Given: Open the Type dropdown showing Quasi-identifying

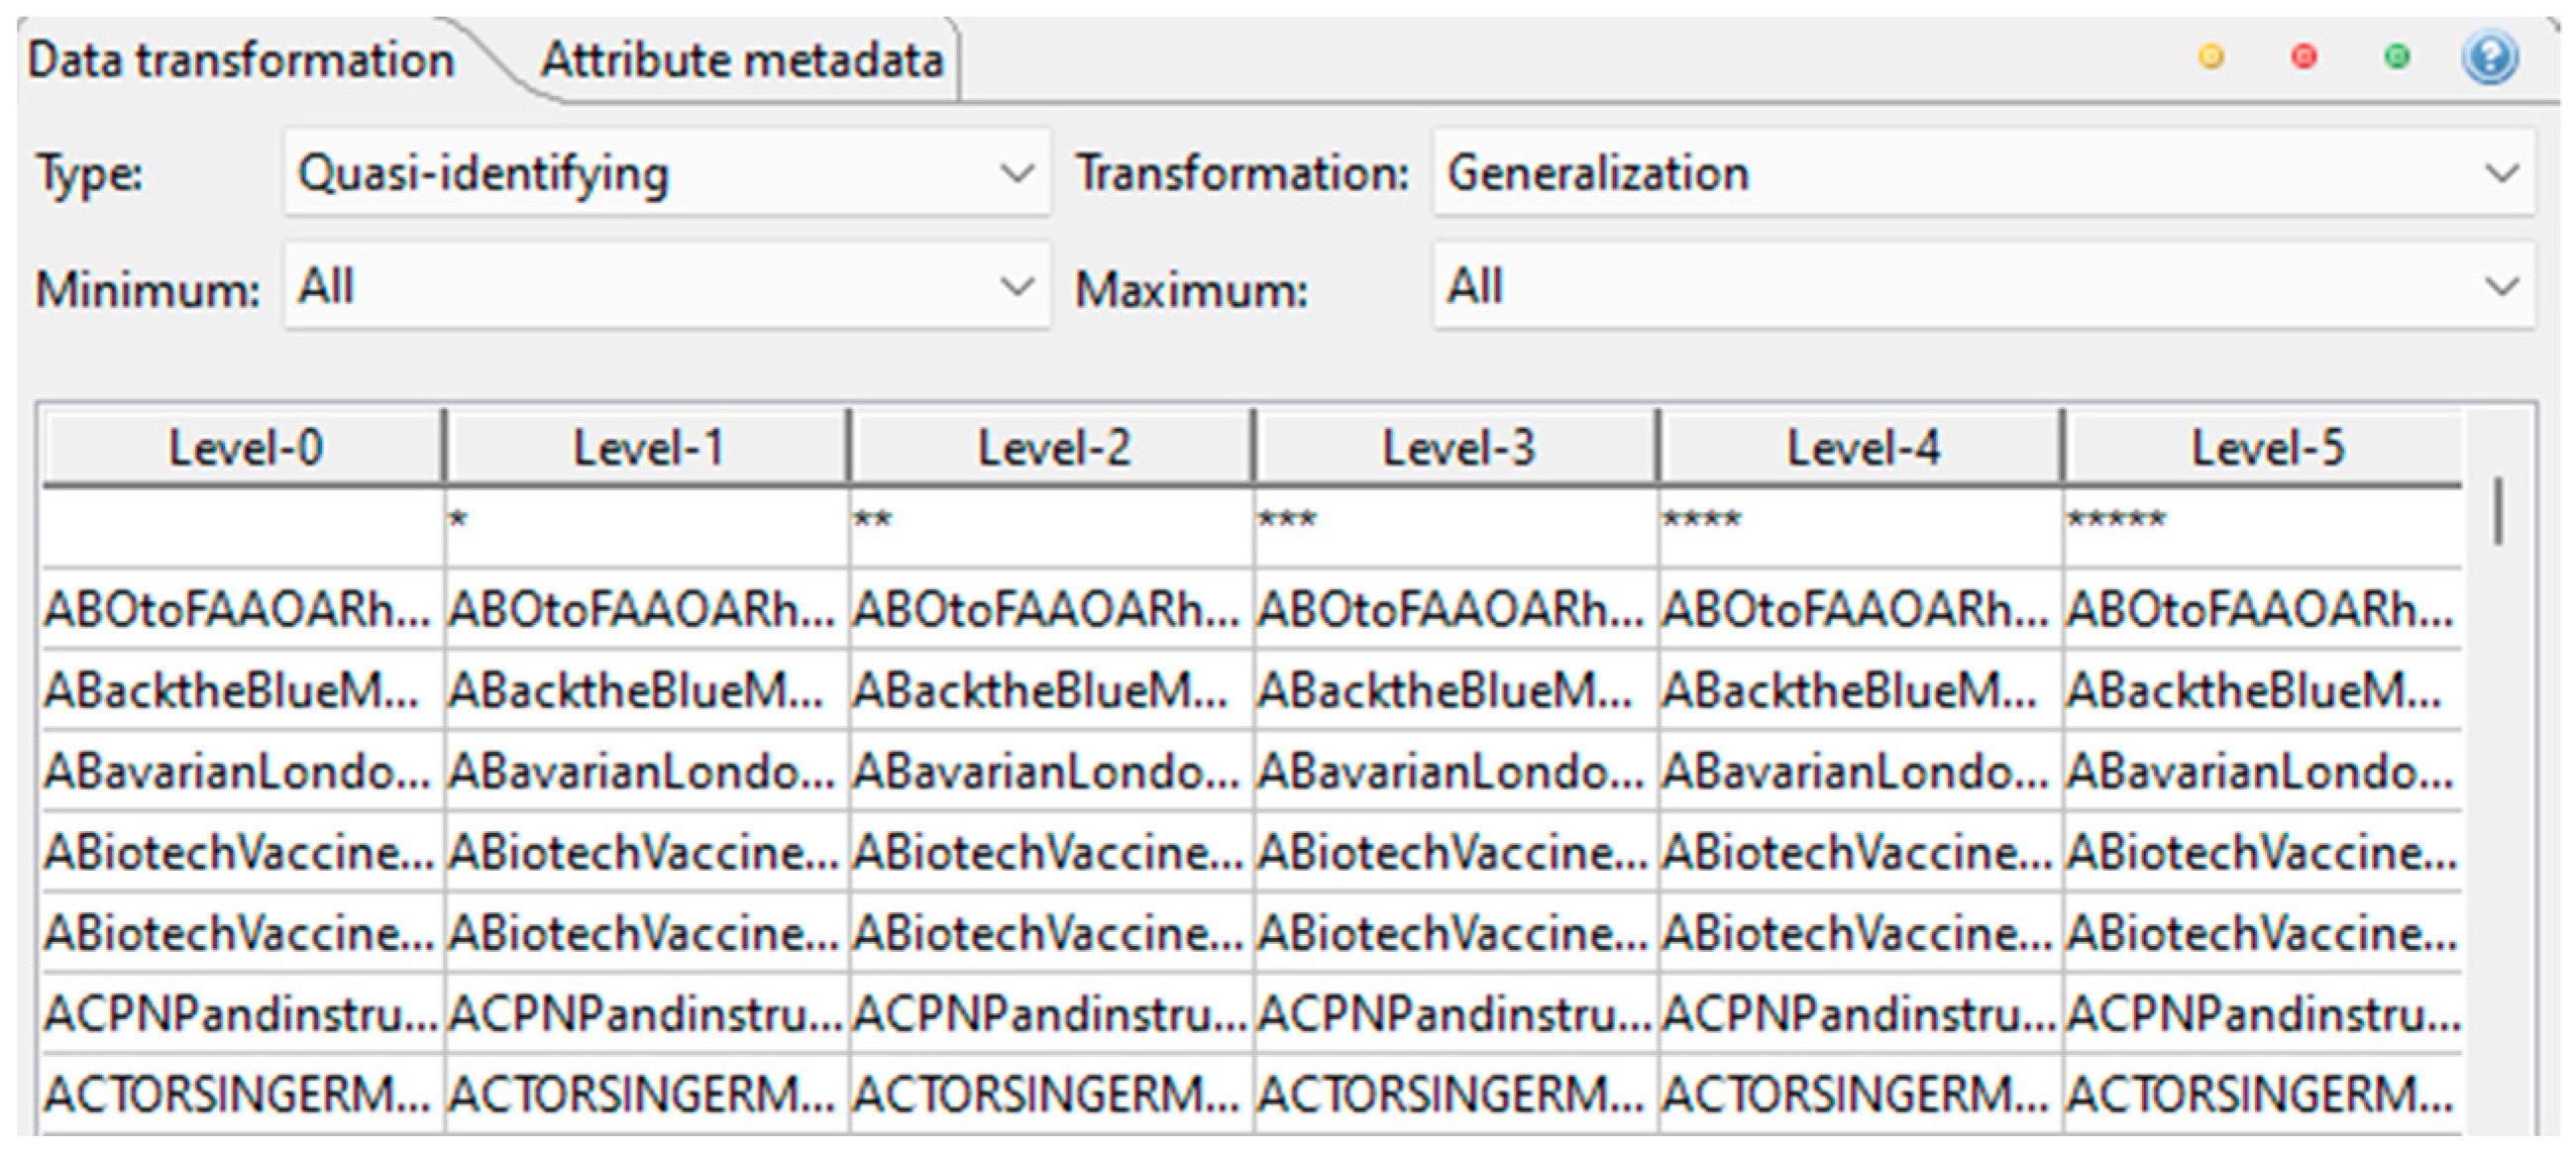Looking at the screenshot, I should 667,173.
